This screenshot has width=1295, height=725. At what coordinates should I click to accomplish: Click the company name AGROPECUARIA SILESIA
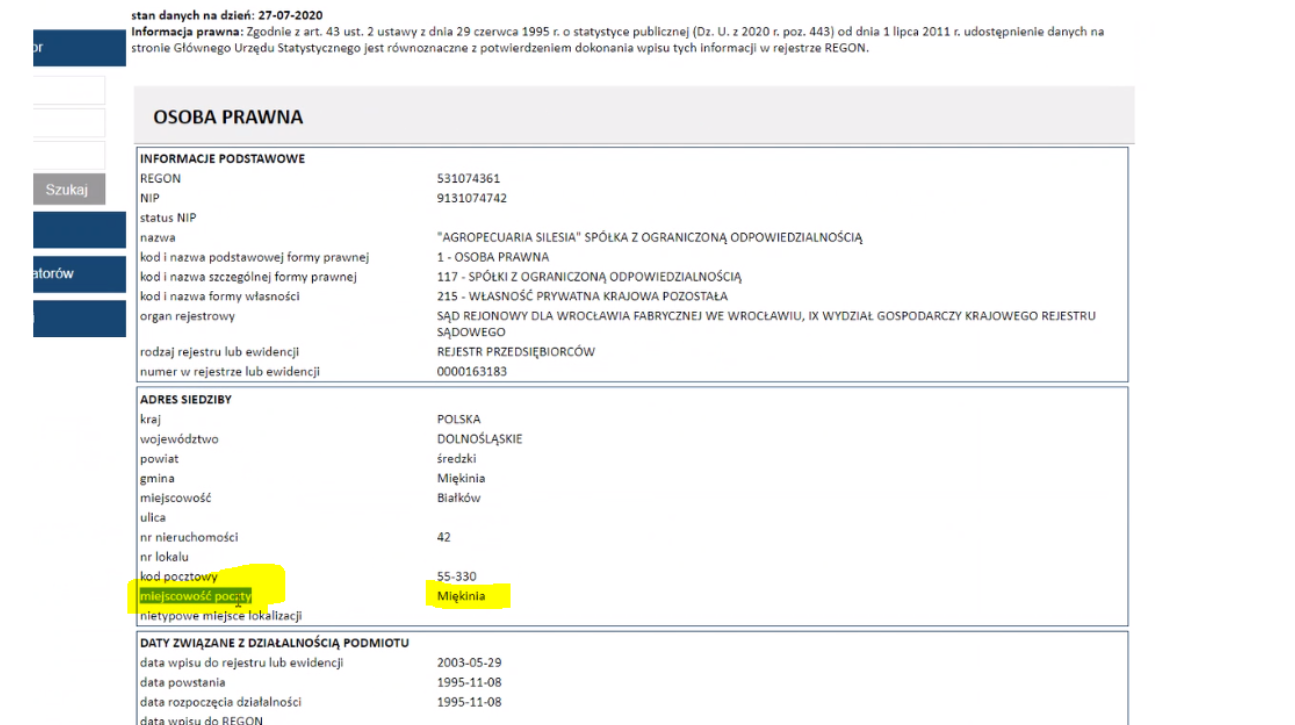tap(649, 238)
